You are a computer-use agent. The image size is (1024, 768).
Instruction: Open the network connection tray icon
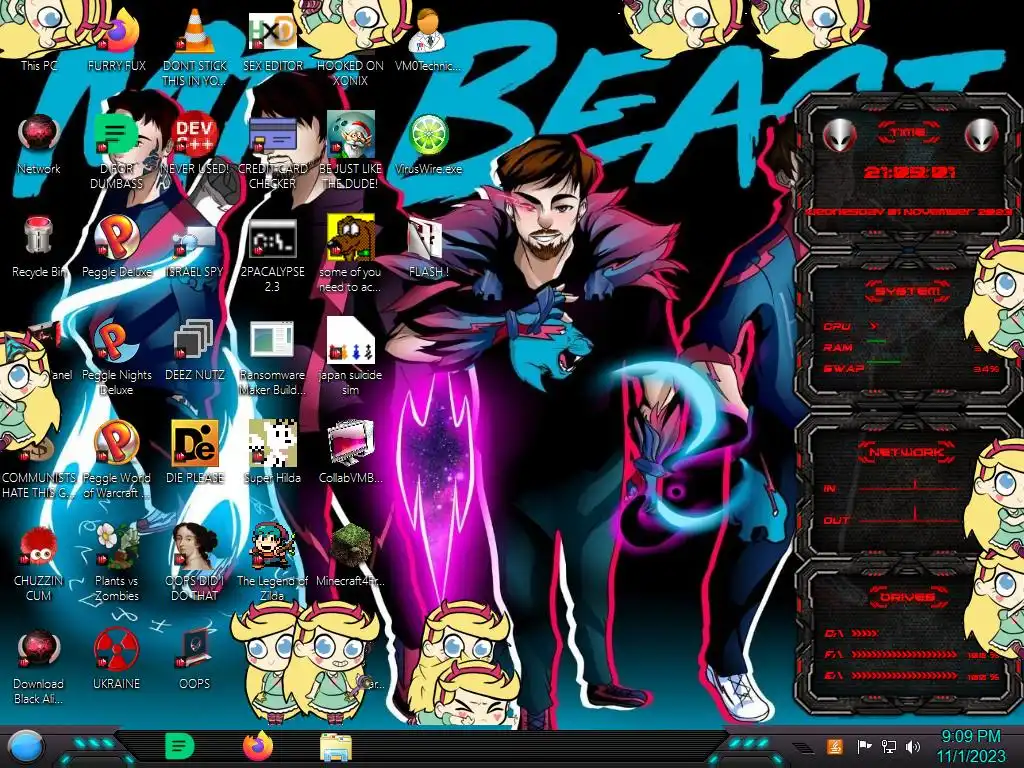pyautogui.click(x=889, y=746)
